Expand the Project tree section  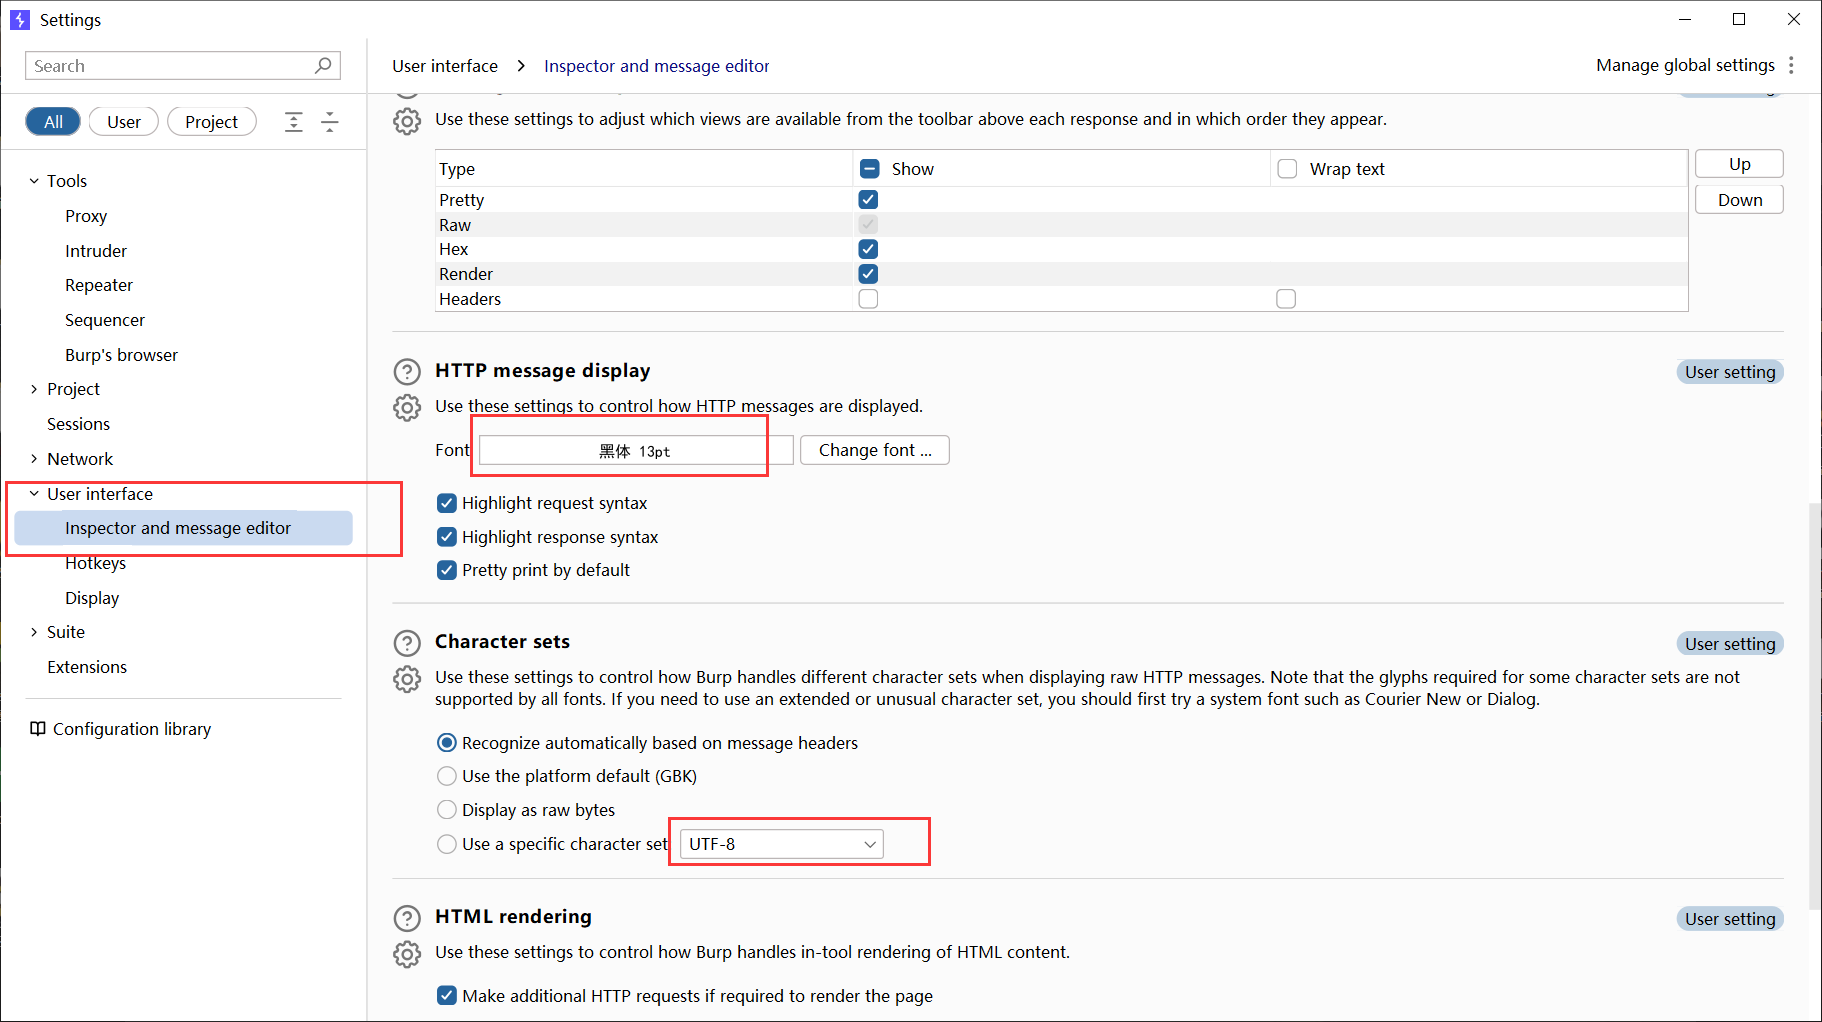coord(34,389)
